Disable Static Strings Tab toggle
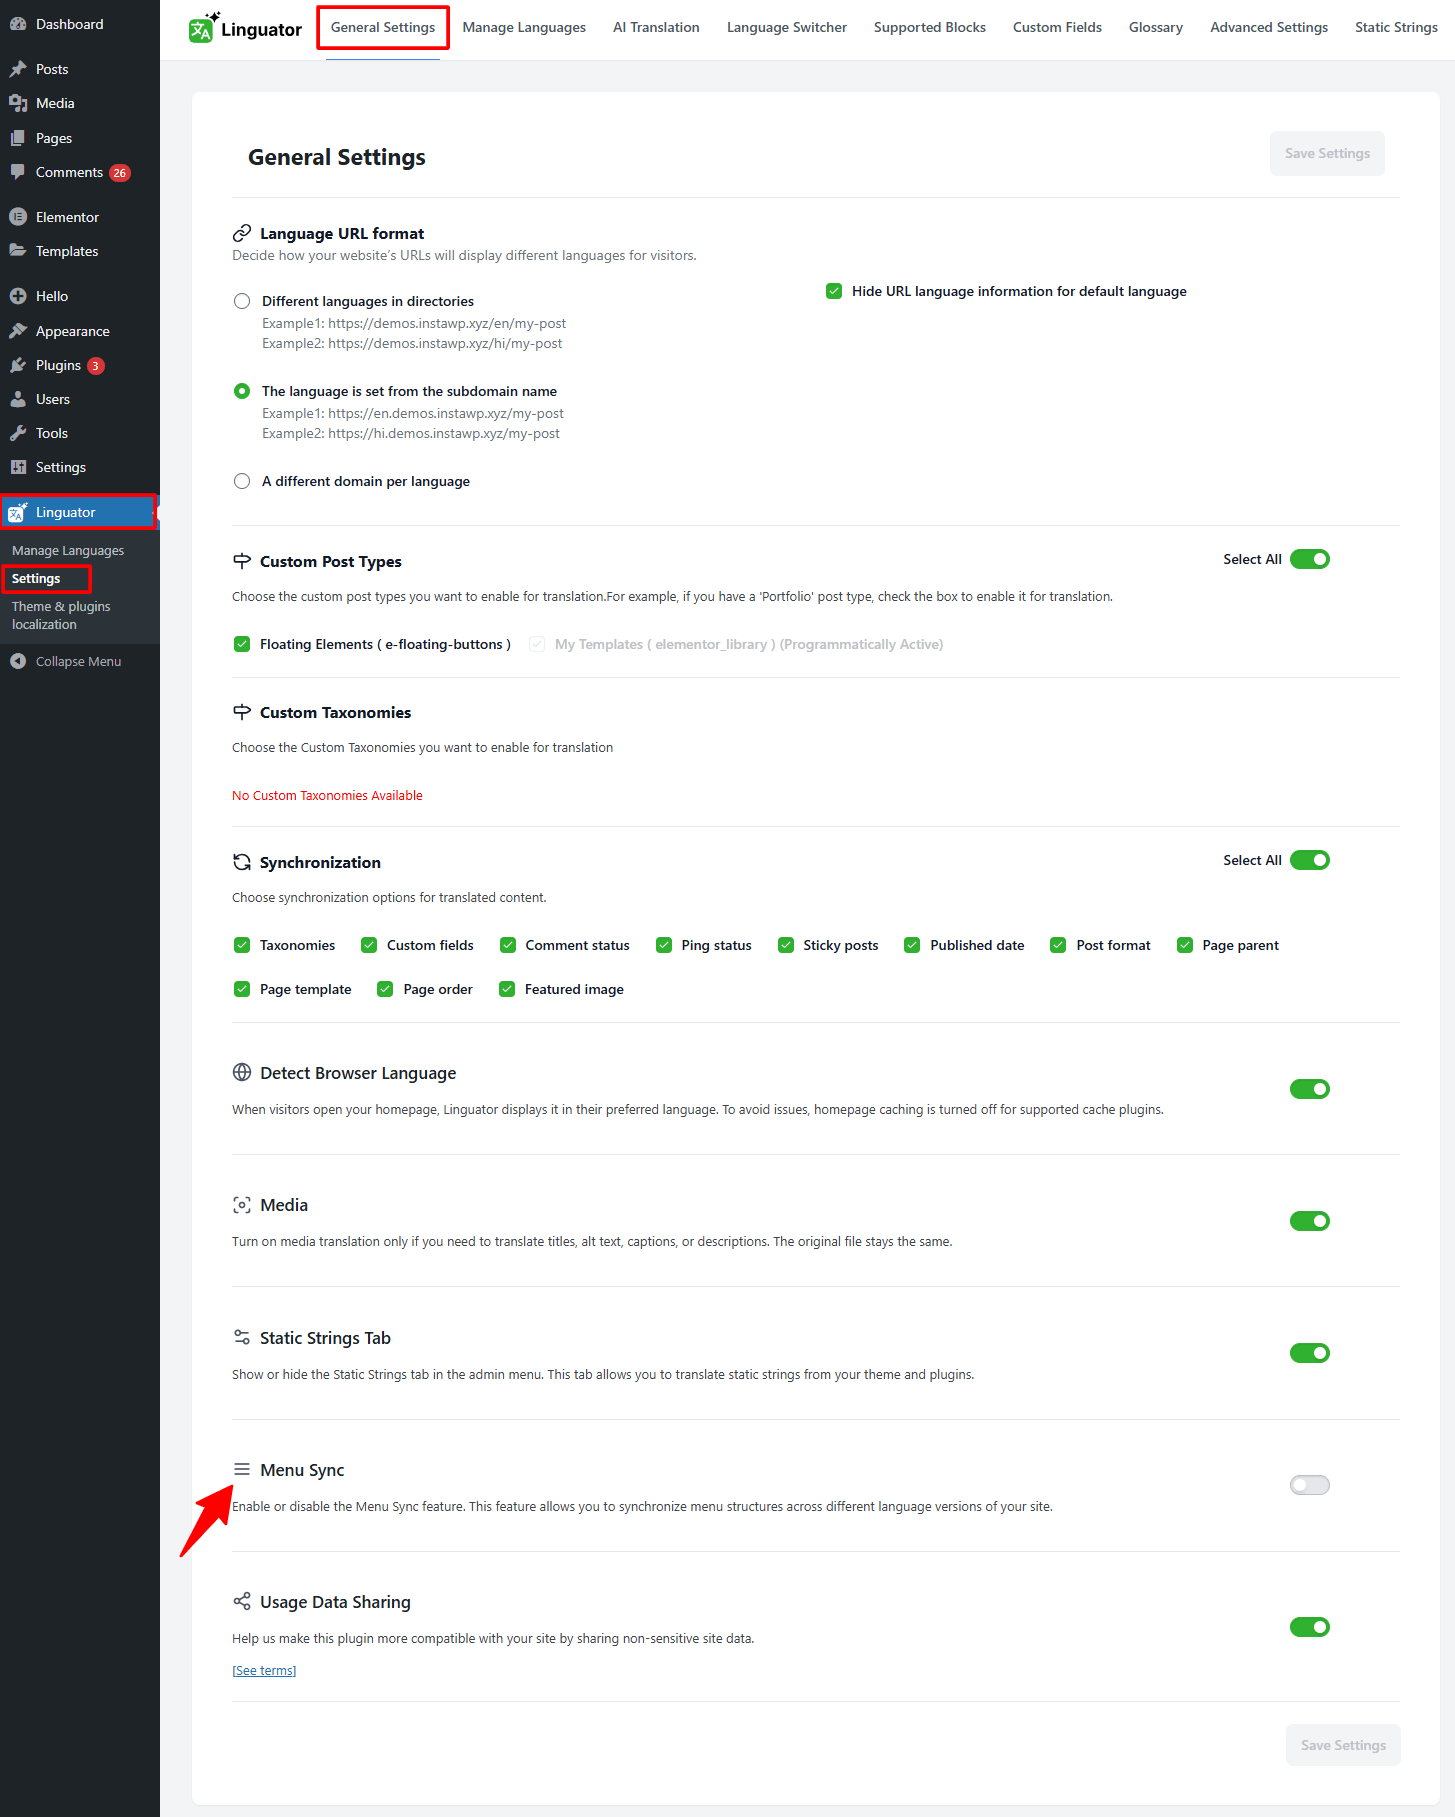 (x=1310, y=1353)
